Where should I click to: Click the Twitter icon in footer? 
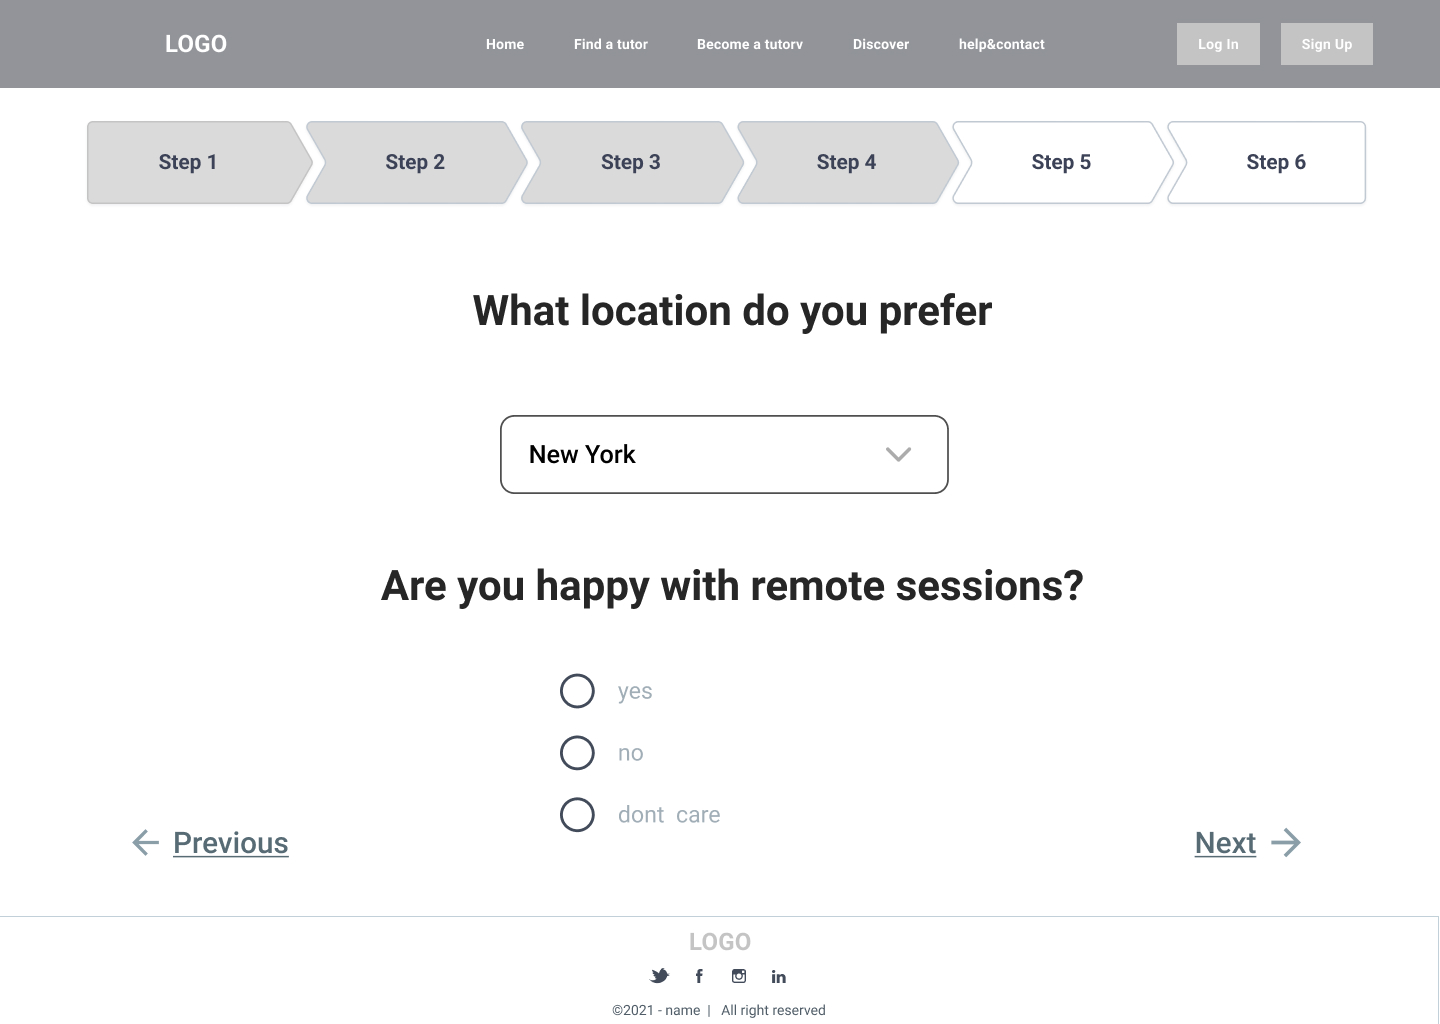point(660,976)
